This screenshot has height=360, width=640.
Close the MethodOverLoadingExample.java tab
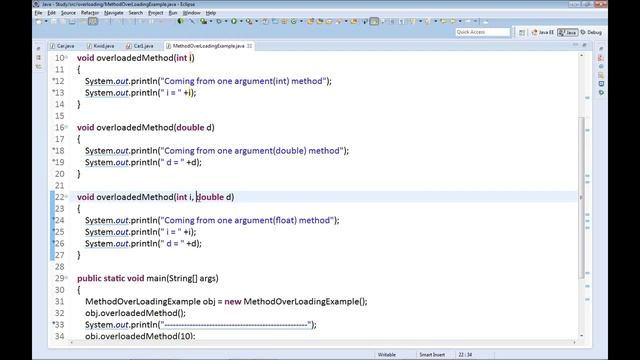(249, 46)
